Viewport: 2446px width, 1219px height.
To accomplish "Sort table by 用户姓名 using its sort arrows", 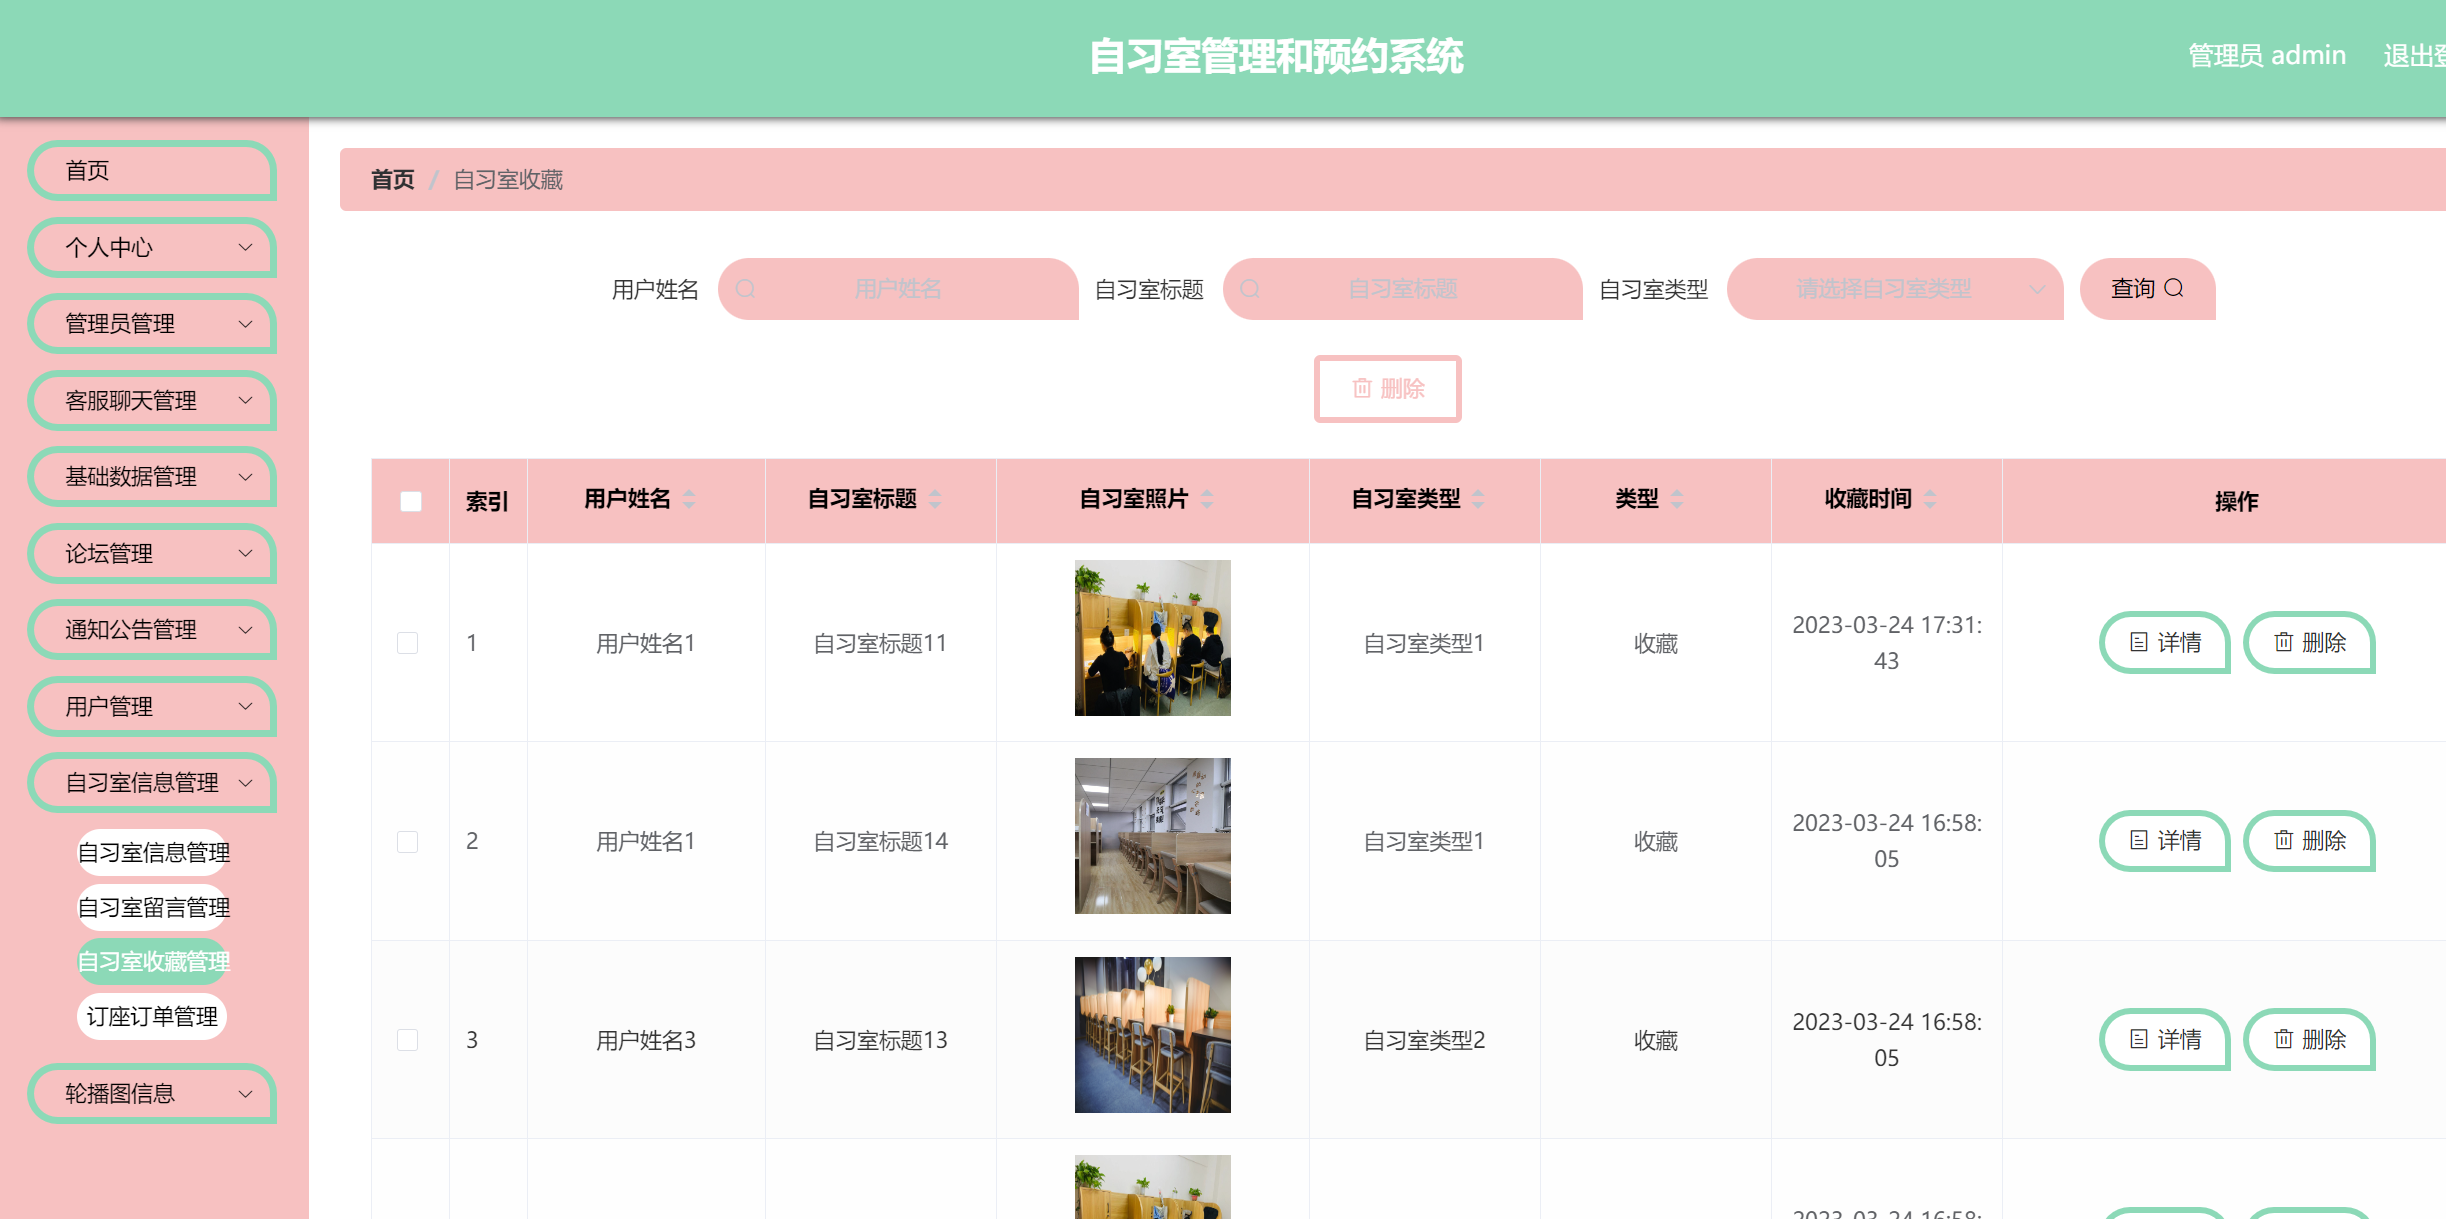I will (690, 500).
